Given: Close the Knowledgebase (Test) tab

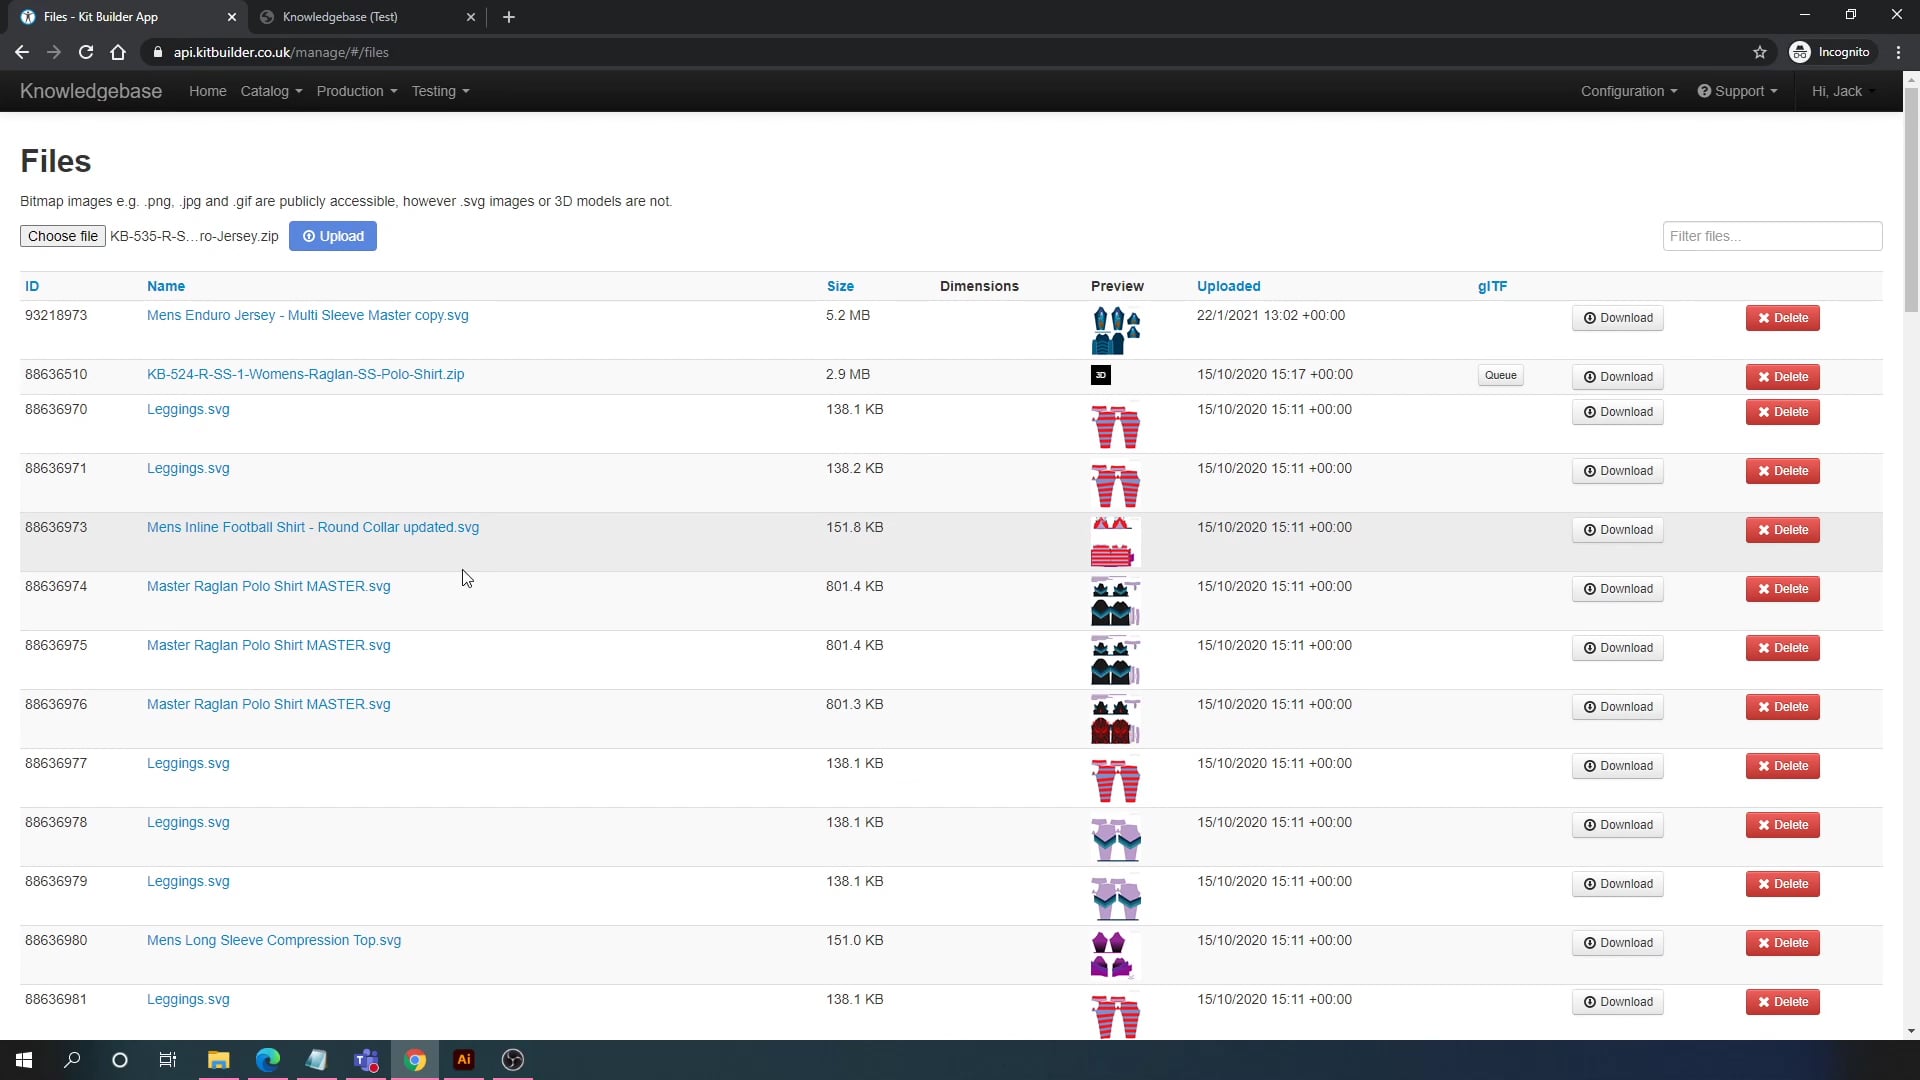Looking at the screenshot, I should [471, 17].
